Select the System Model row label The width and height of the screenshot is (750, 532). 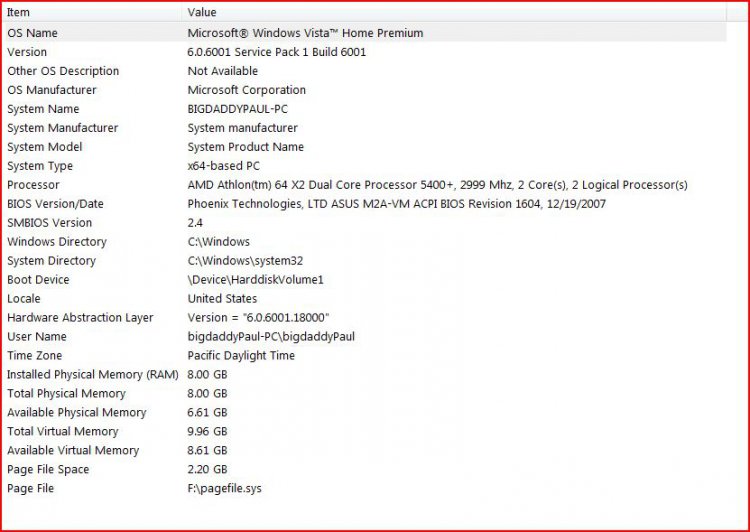[x=44, y=147]
